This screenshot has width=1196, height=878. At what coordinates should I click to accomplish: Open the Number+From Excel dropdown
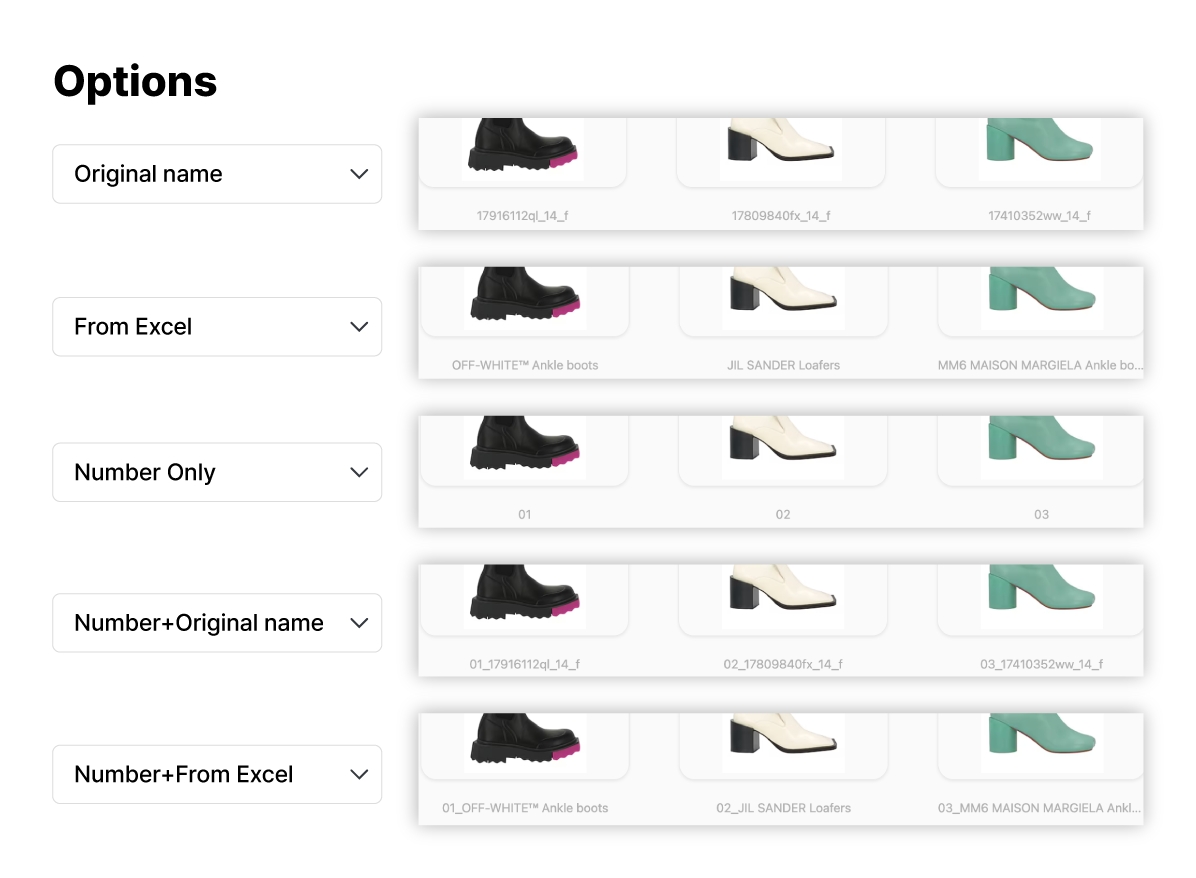point(216,774)
